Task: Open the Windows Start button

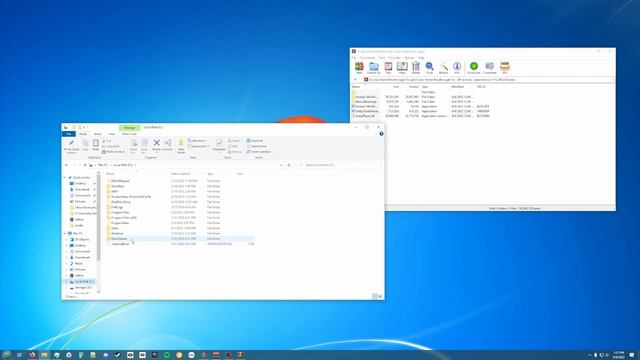Action: coord(6,355)
